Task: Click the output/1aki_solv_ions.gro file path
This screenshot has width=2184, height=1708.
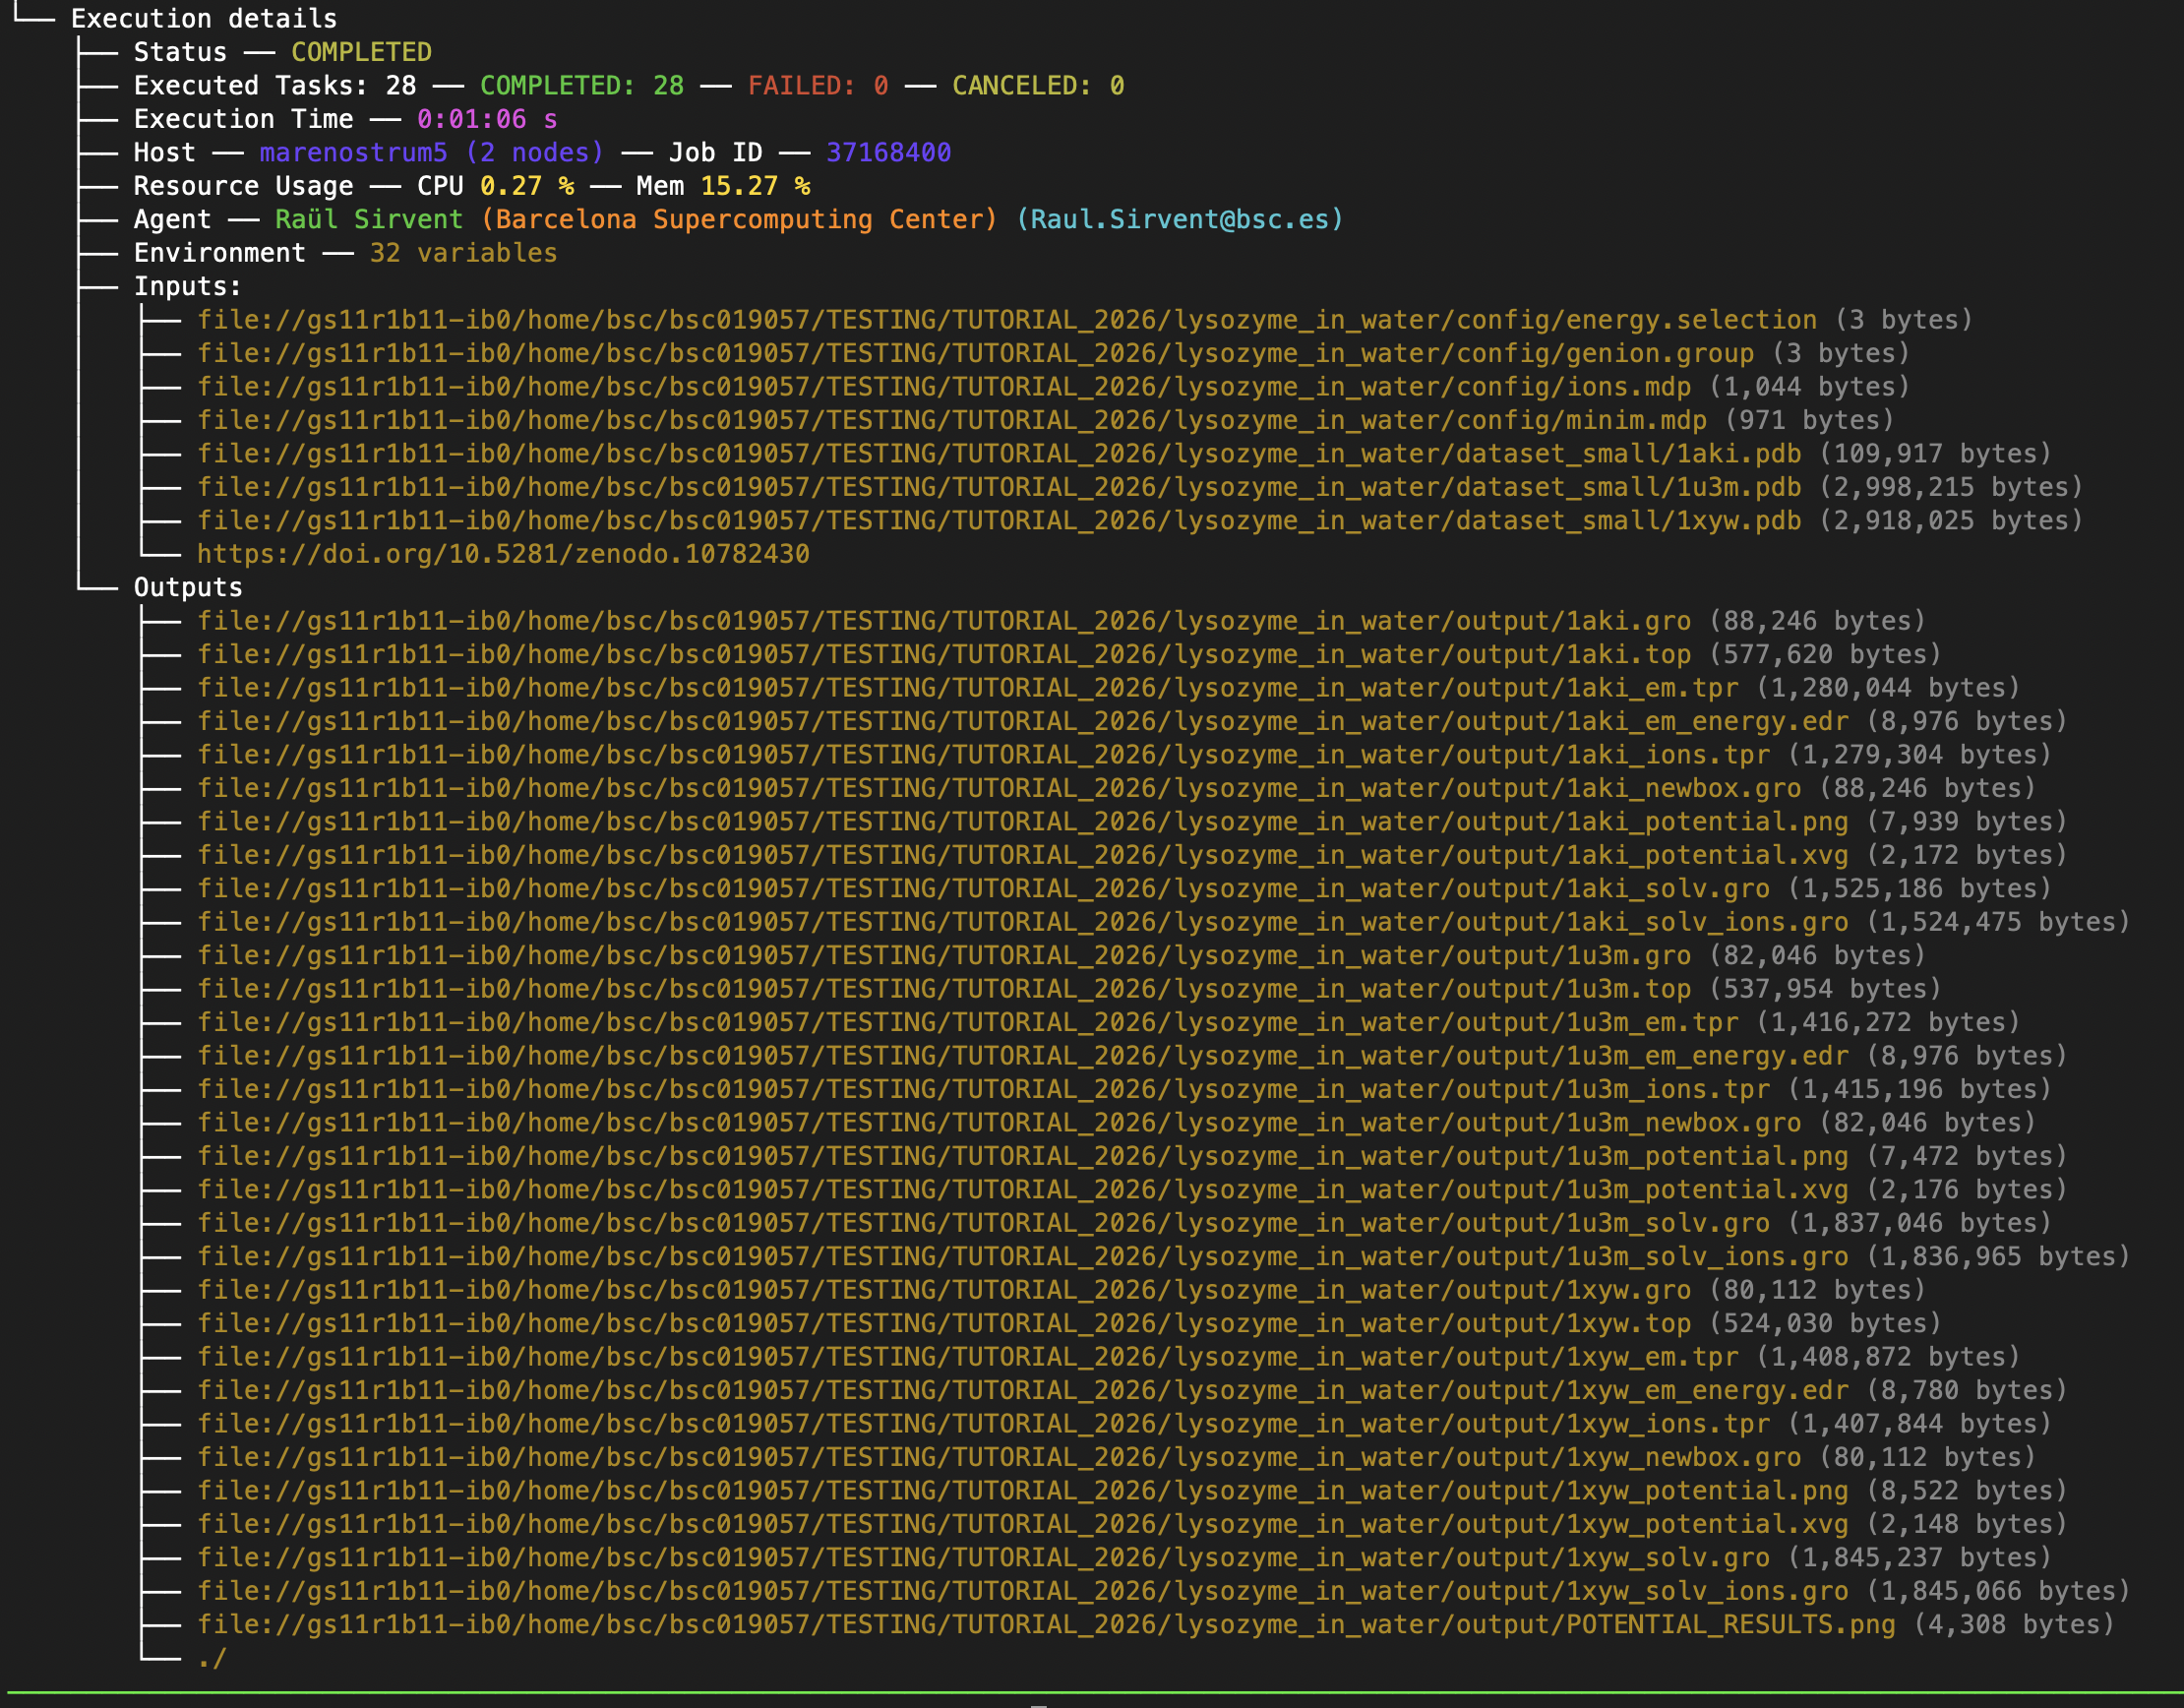Action: tap(1023, 922)
